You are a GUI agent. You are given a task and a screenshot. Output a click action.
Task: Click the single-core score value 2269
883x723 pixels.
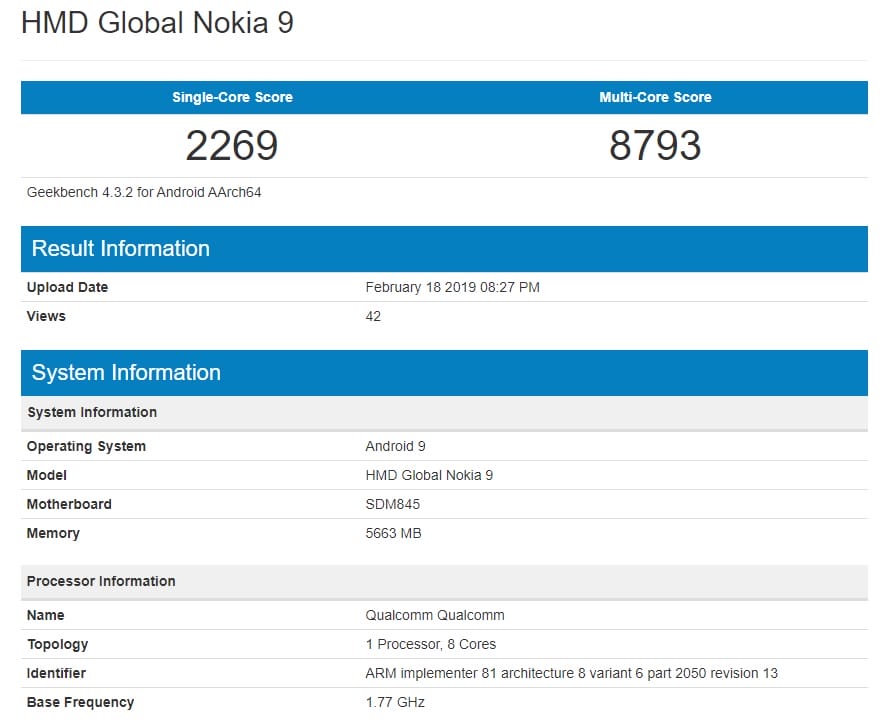point(232,146)
